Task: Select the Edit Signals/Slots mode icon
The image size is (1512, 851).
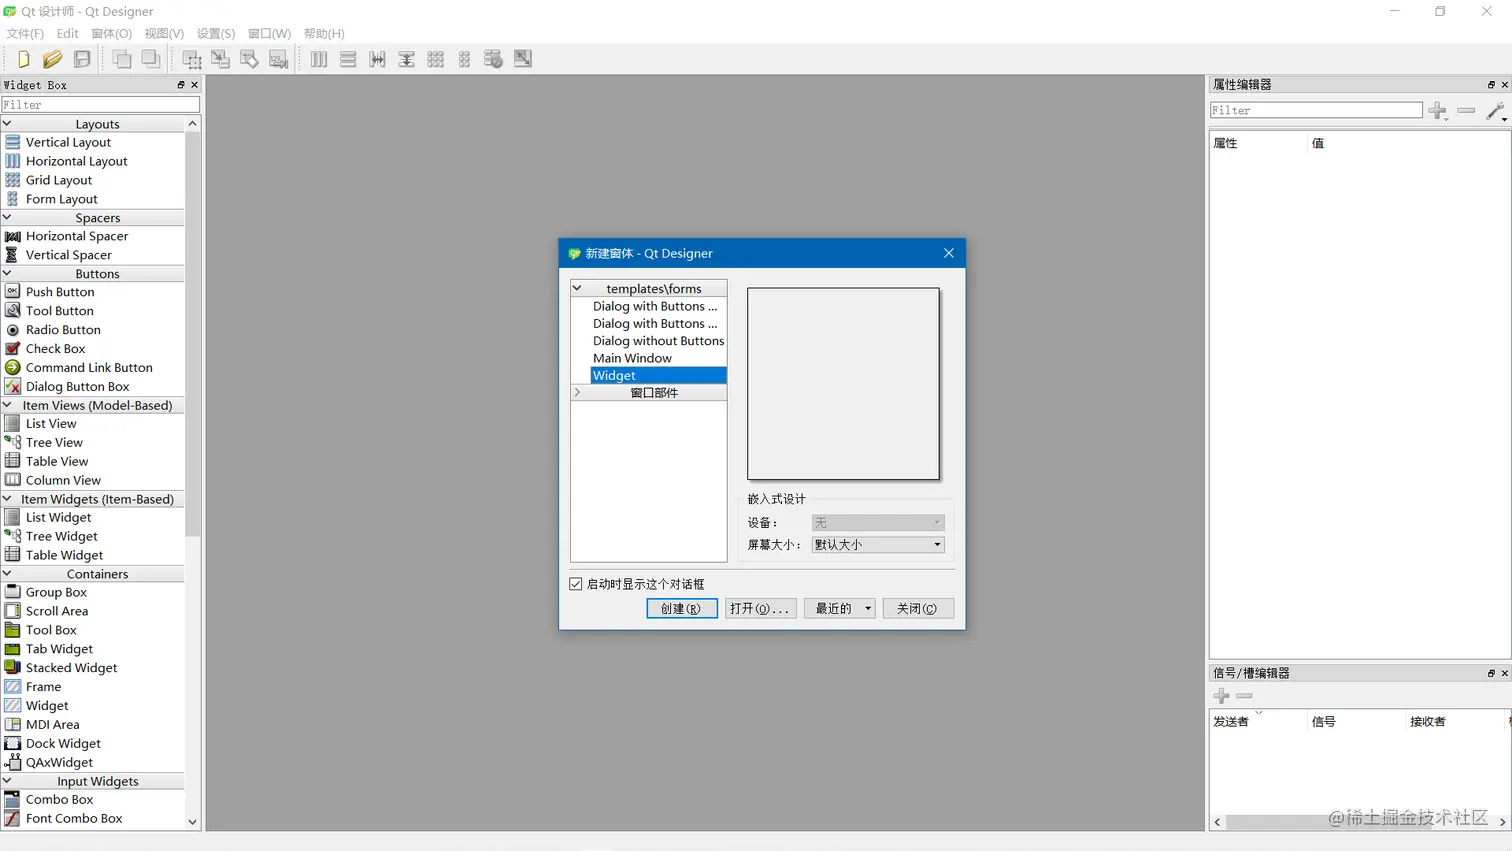Action: tap(221, 59)
